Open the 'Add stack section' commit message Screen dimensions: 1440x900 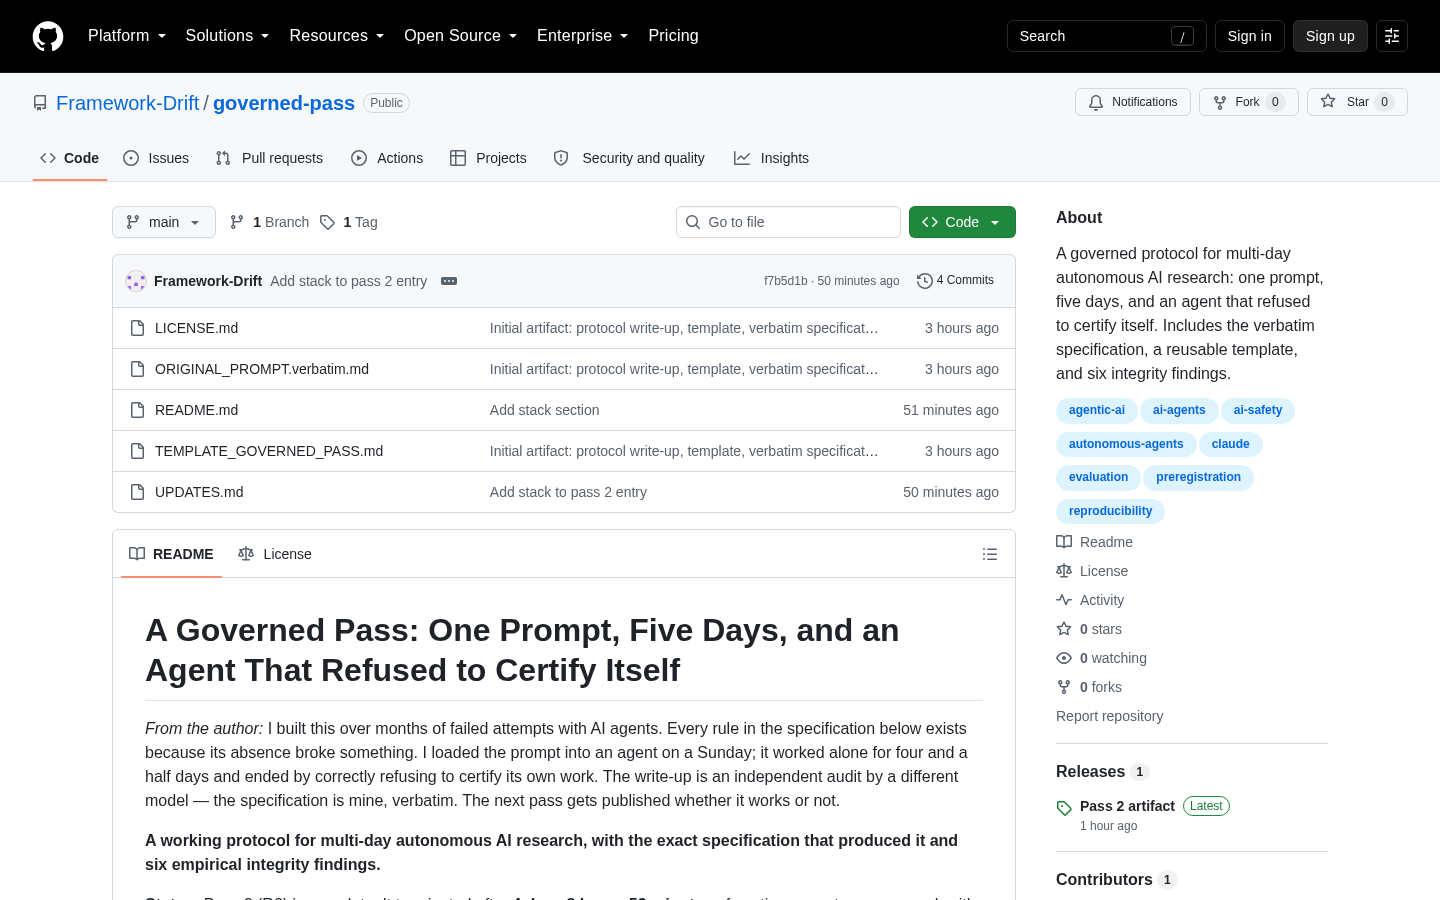tap(544, 410)
